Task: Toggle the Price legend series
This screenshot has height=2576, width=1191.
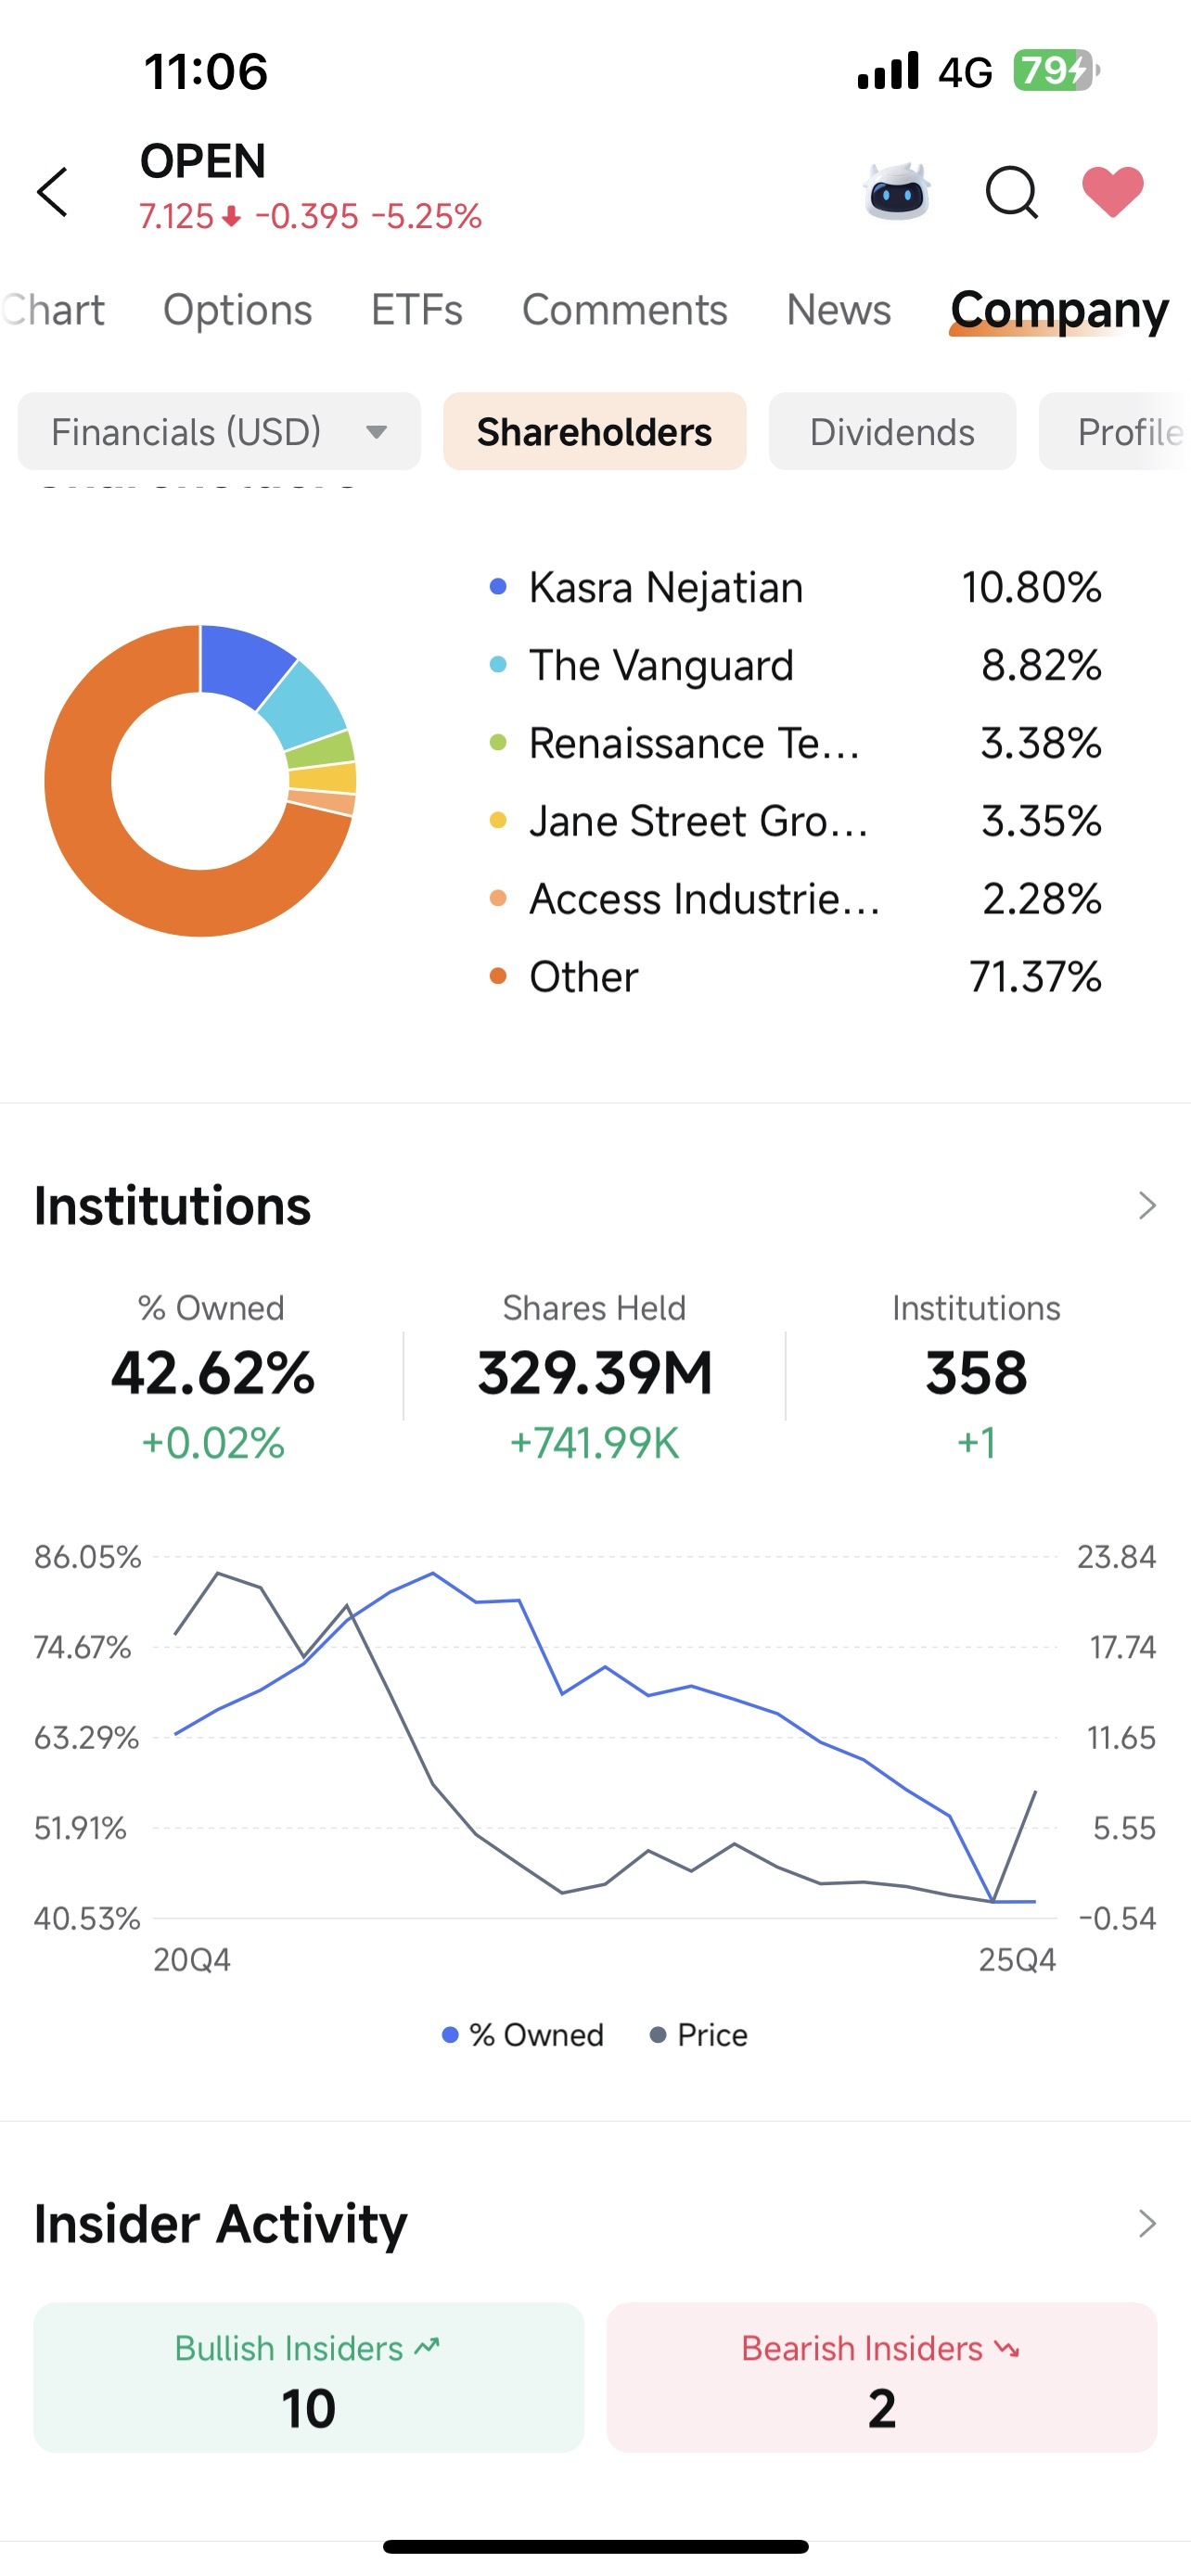Action: click(699, 2035)
